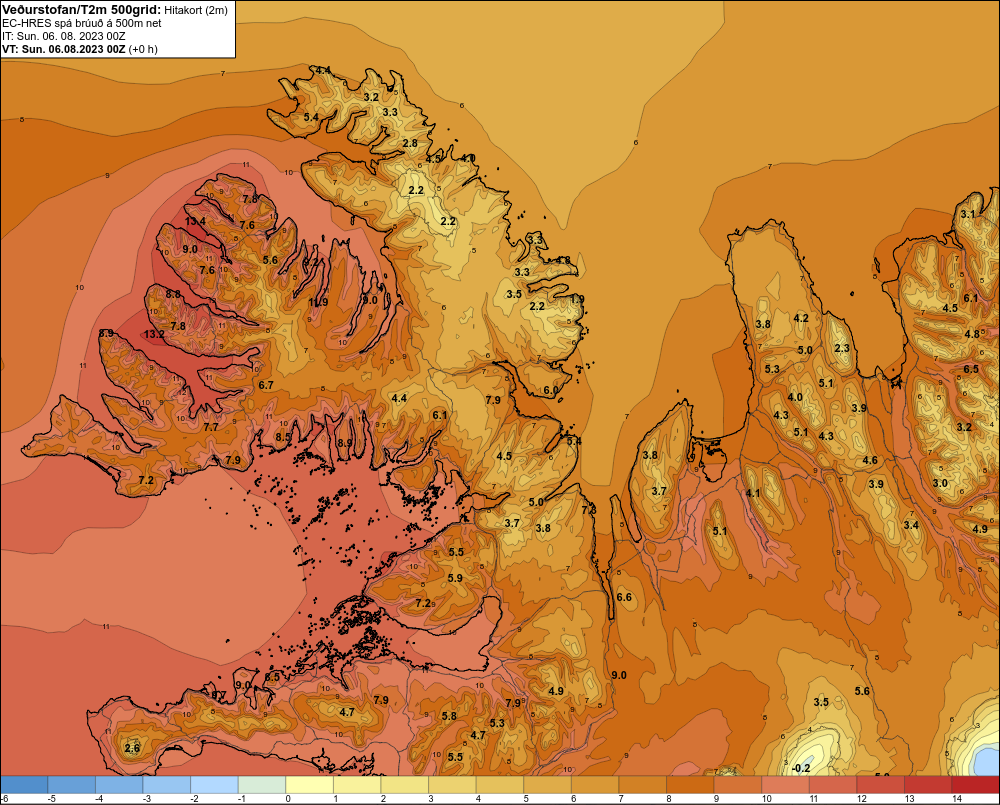Select the legend color swatch between 5 and 6
The height and width of the screenshot is (805, 1000).
click(548, 785)
